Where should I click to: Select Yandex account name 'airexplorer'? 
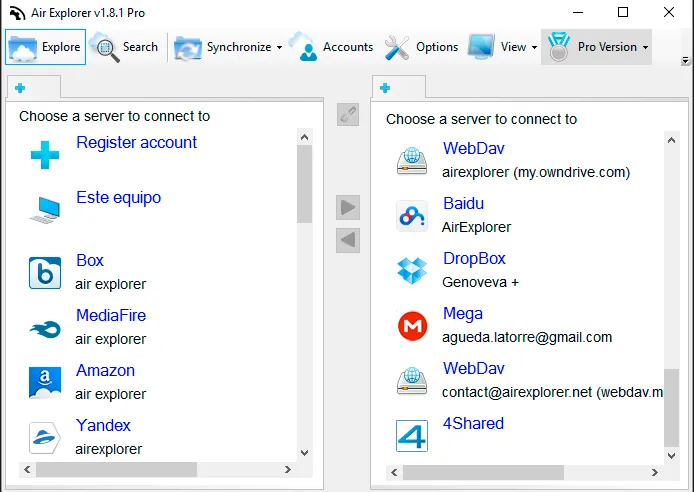pos(109,449)
